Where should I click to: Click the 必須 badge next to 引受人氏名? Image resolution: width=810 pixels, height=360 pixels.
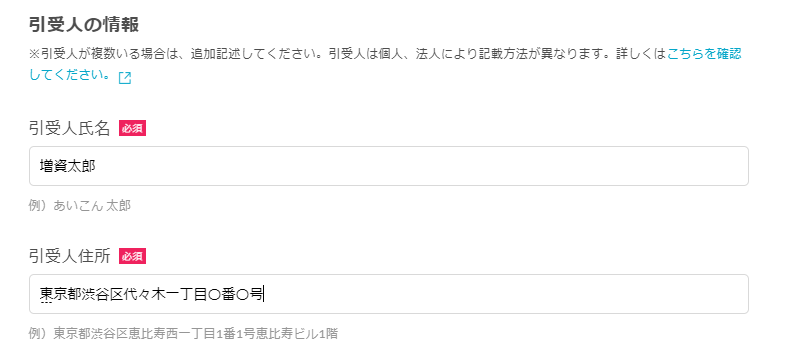(132, 128)
